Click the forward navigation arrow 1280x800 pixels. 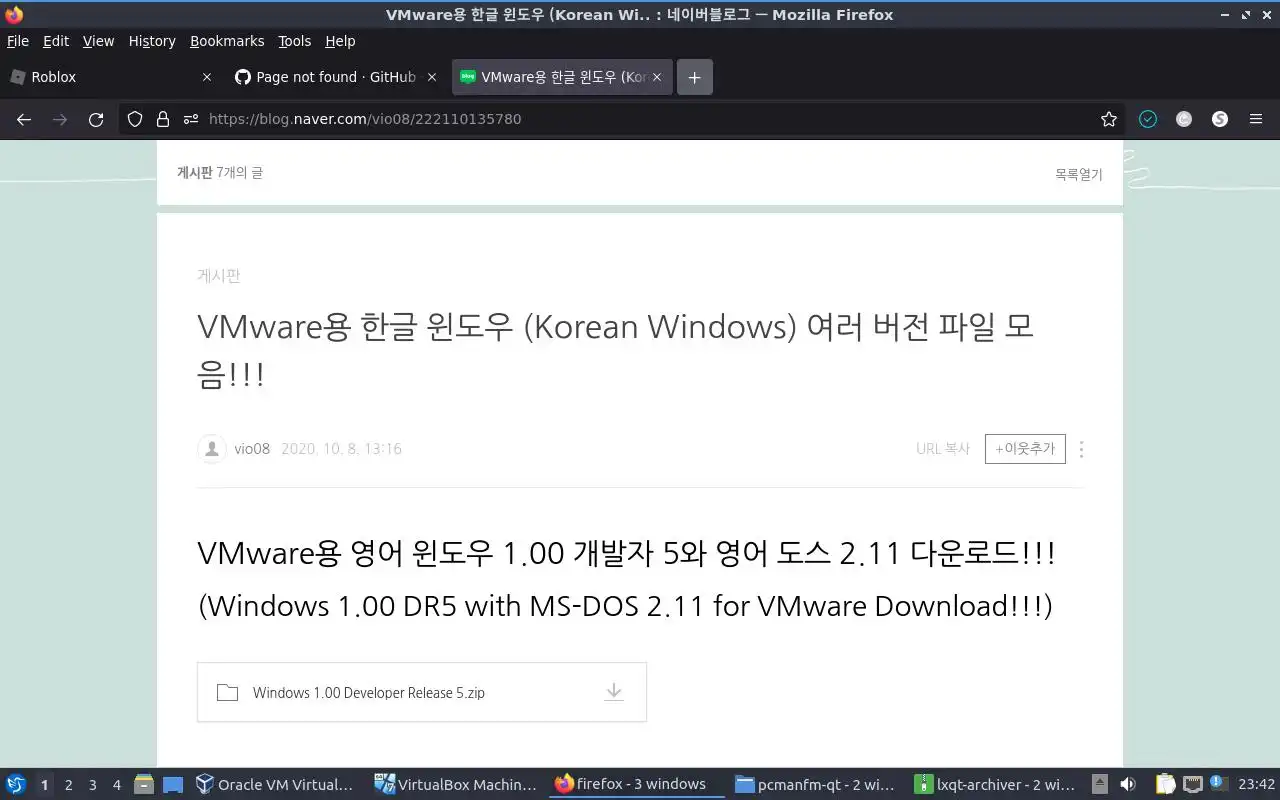[x=60, y=119]
